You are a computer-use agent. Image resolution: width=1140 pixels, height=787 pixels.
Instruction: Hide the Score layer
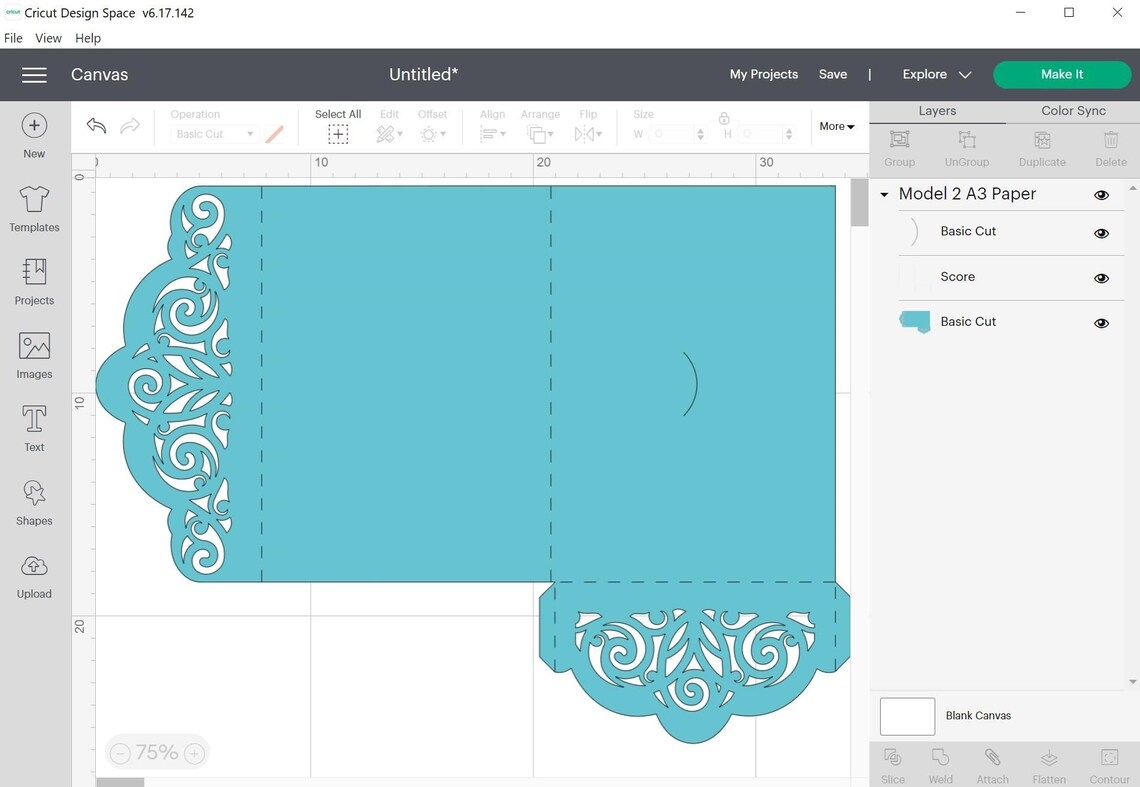(1101, 278)
